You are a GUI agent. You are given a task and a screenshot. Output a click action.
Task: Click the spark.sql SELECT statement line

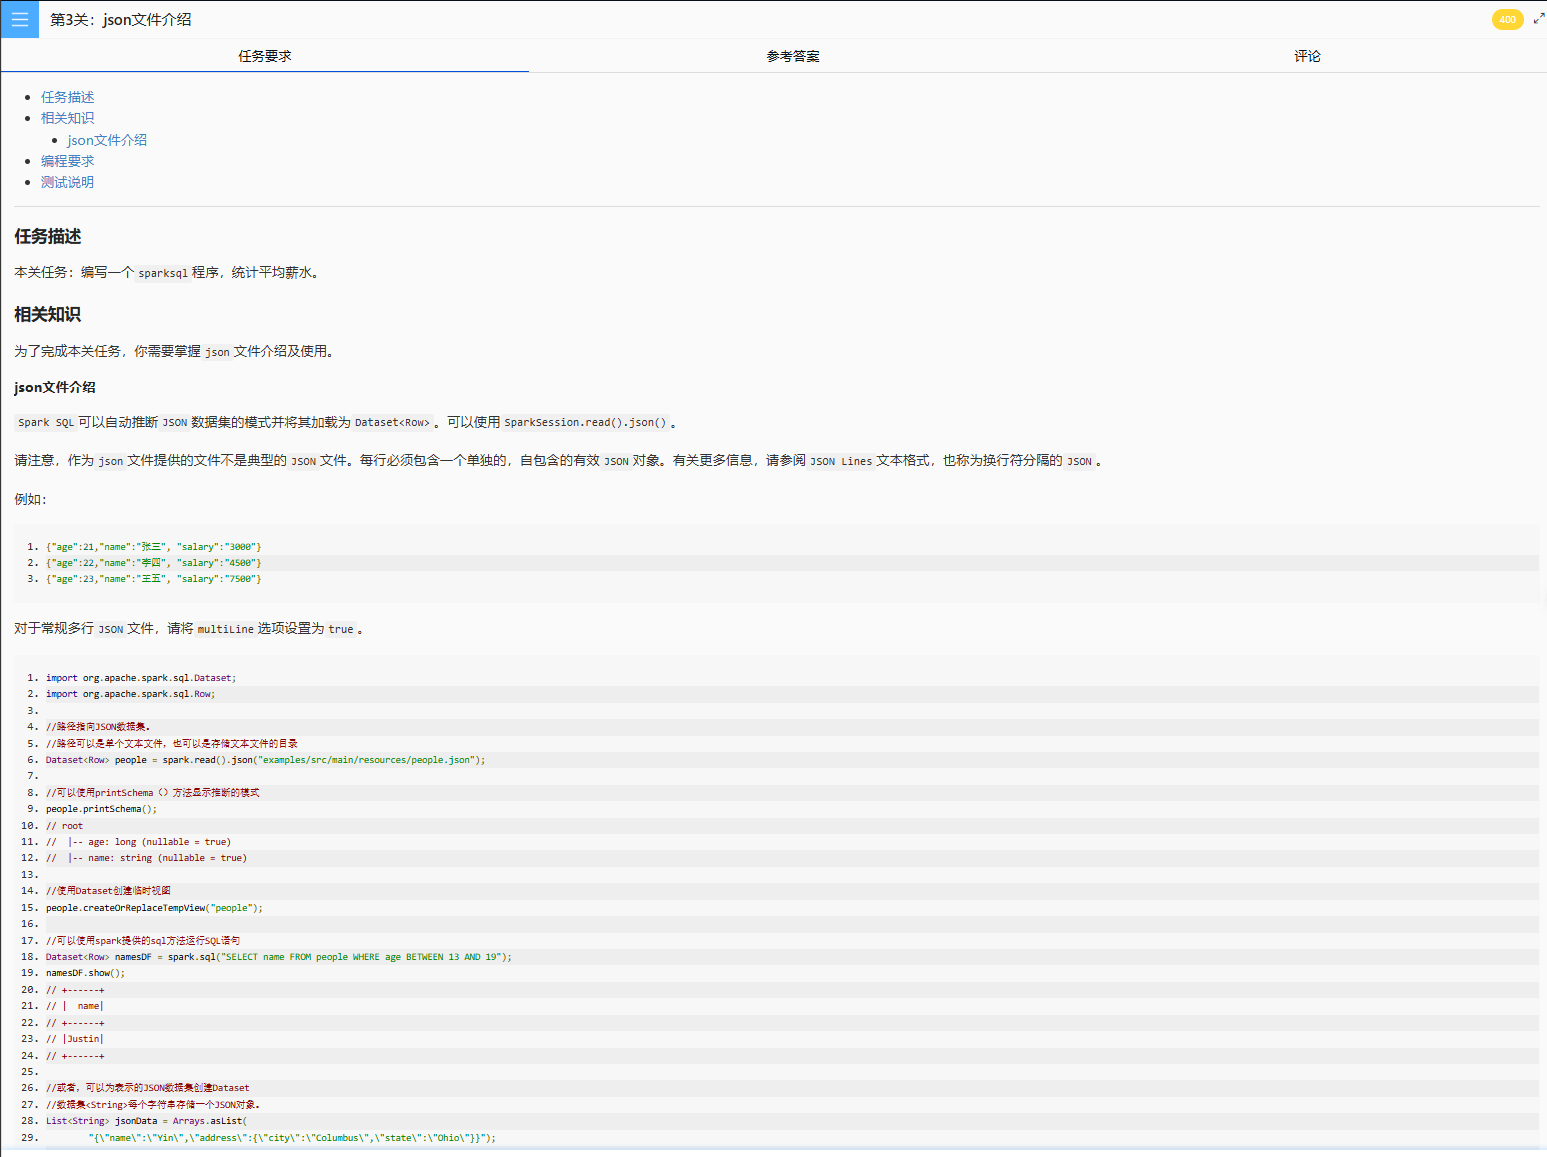pyautogui.click(x=278, y=957)
